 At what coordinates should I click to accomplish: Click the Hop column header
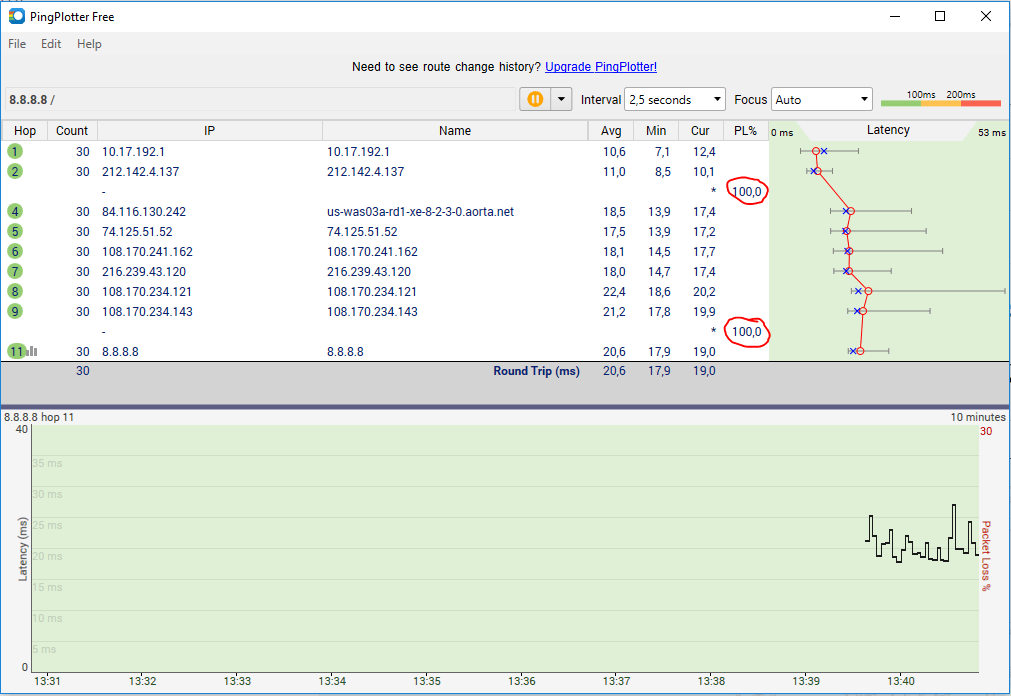(25, 130)
